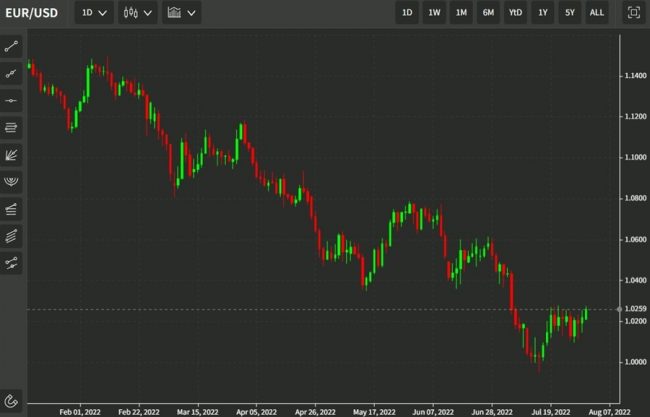
Task: Select the ray line drawing tool
Action: pyautogui.click(x=12, y=73)
